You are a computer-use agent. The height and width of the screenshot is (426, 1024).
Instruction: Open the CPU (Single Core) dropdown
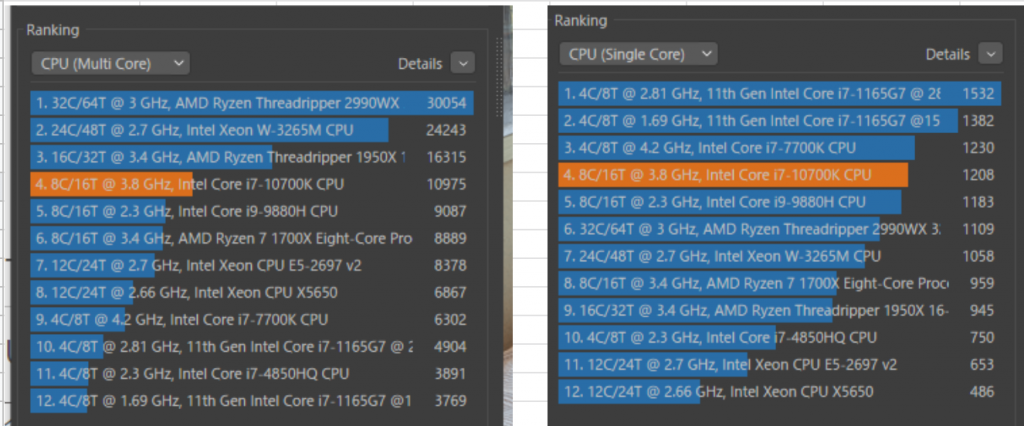(x=638, y=54)
